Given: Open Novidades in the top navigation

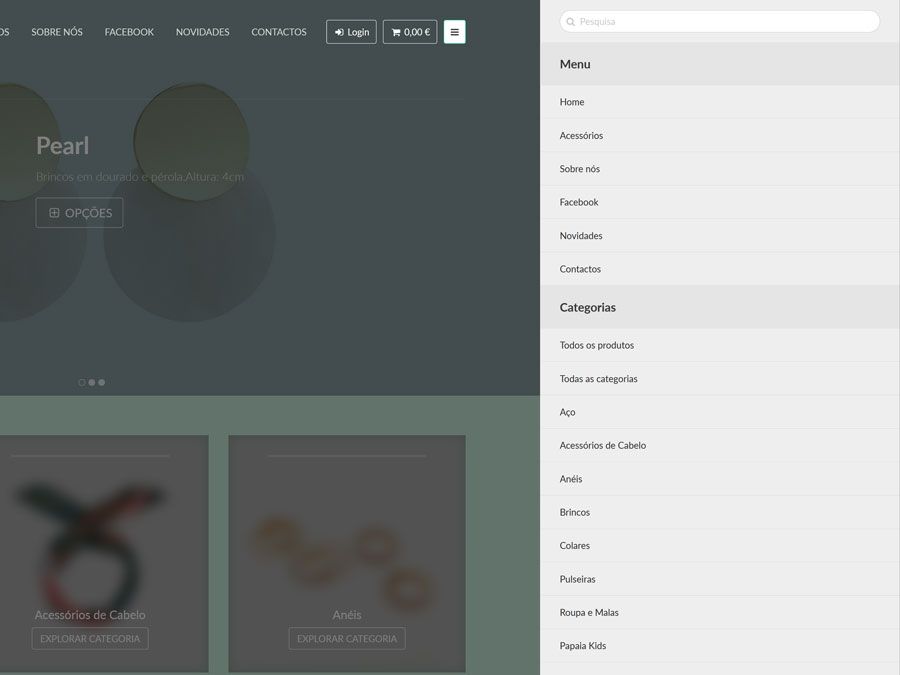Looking at the screenshot, I should pos(202,32).
